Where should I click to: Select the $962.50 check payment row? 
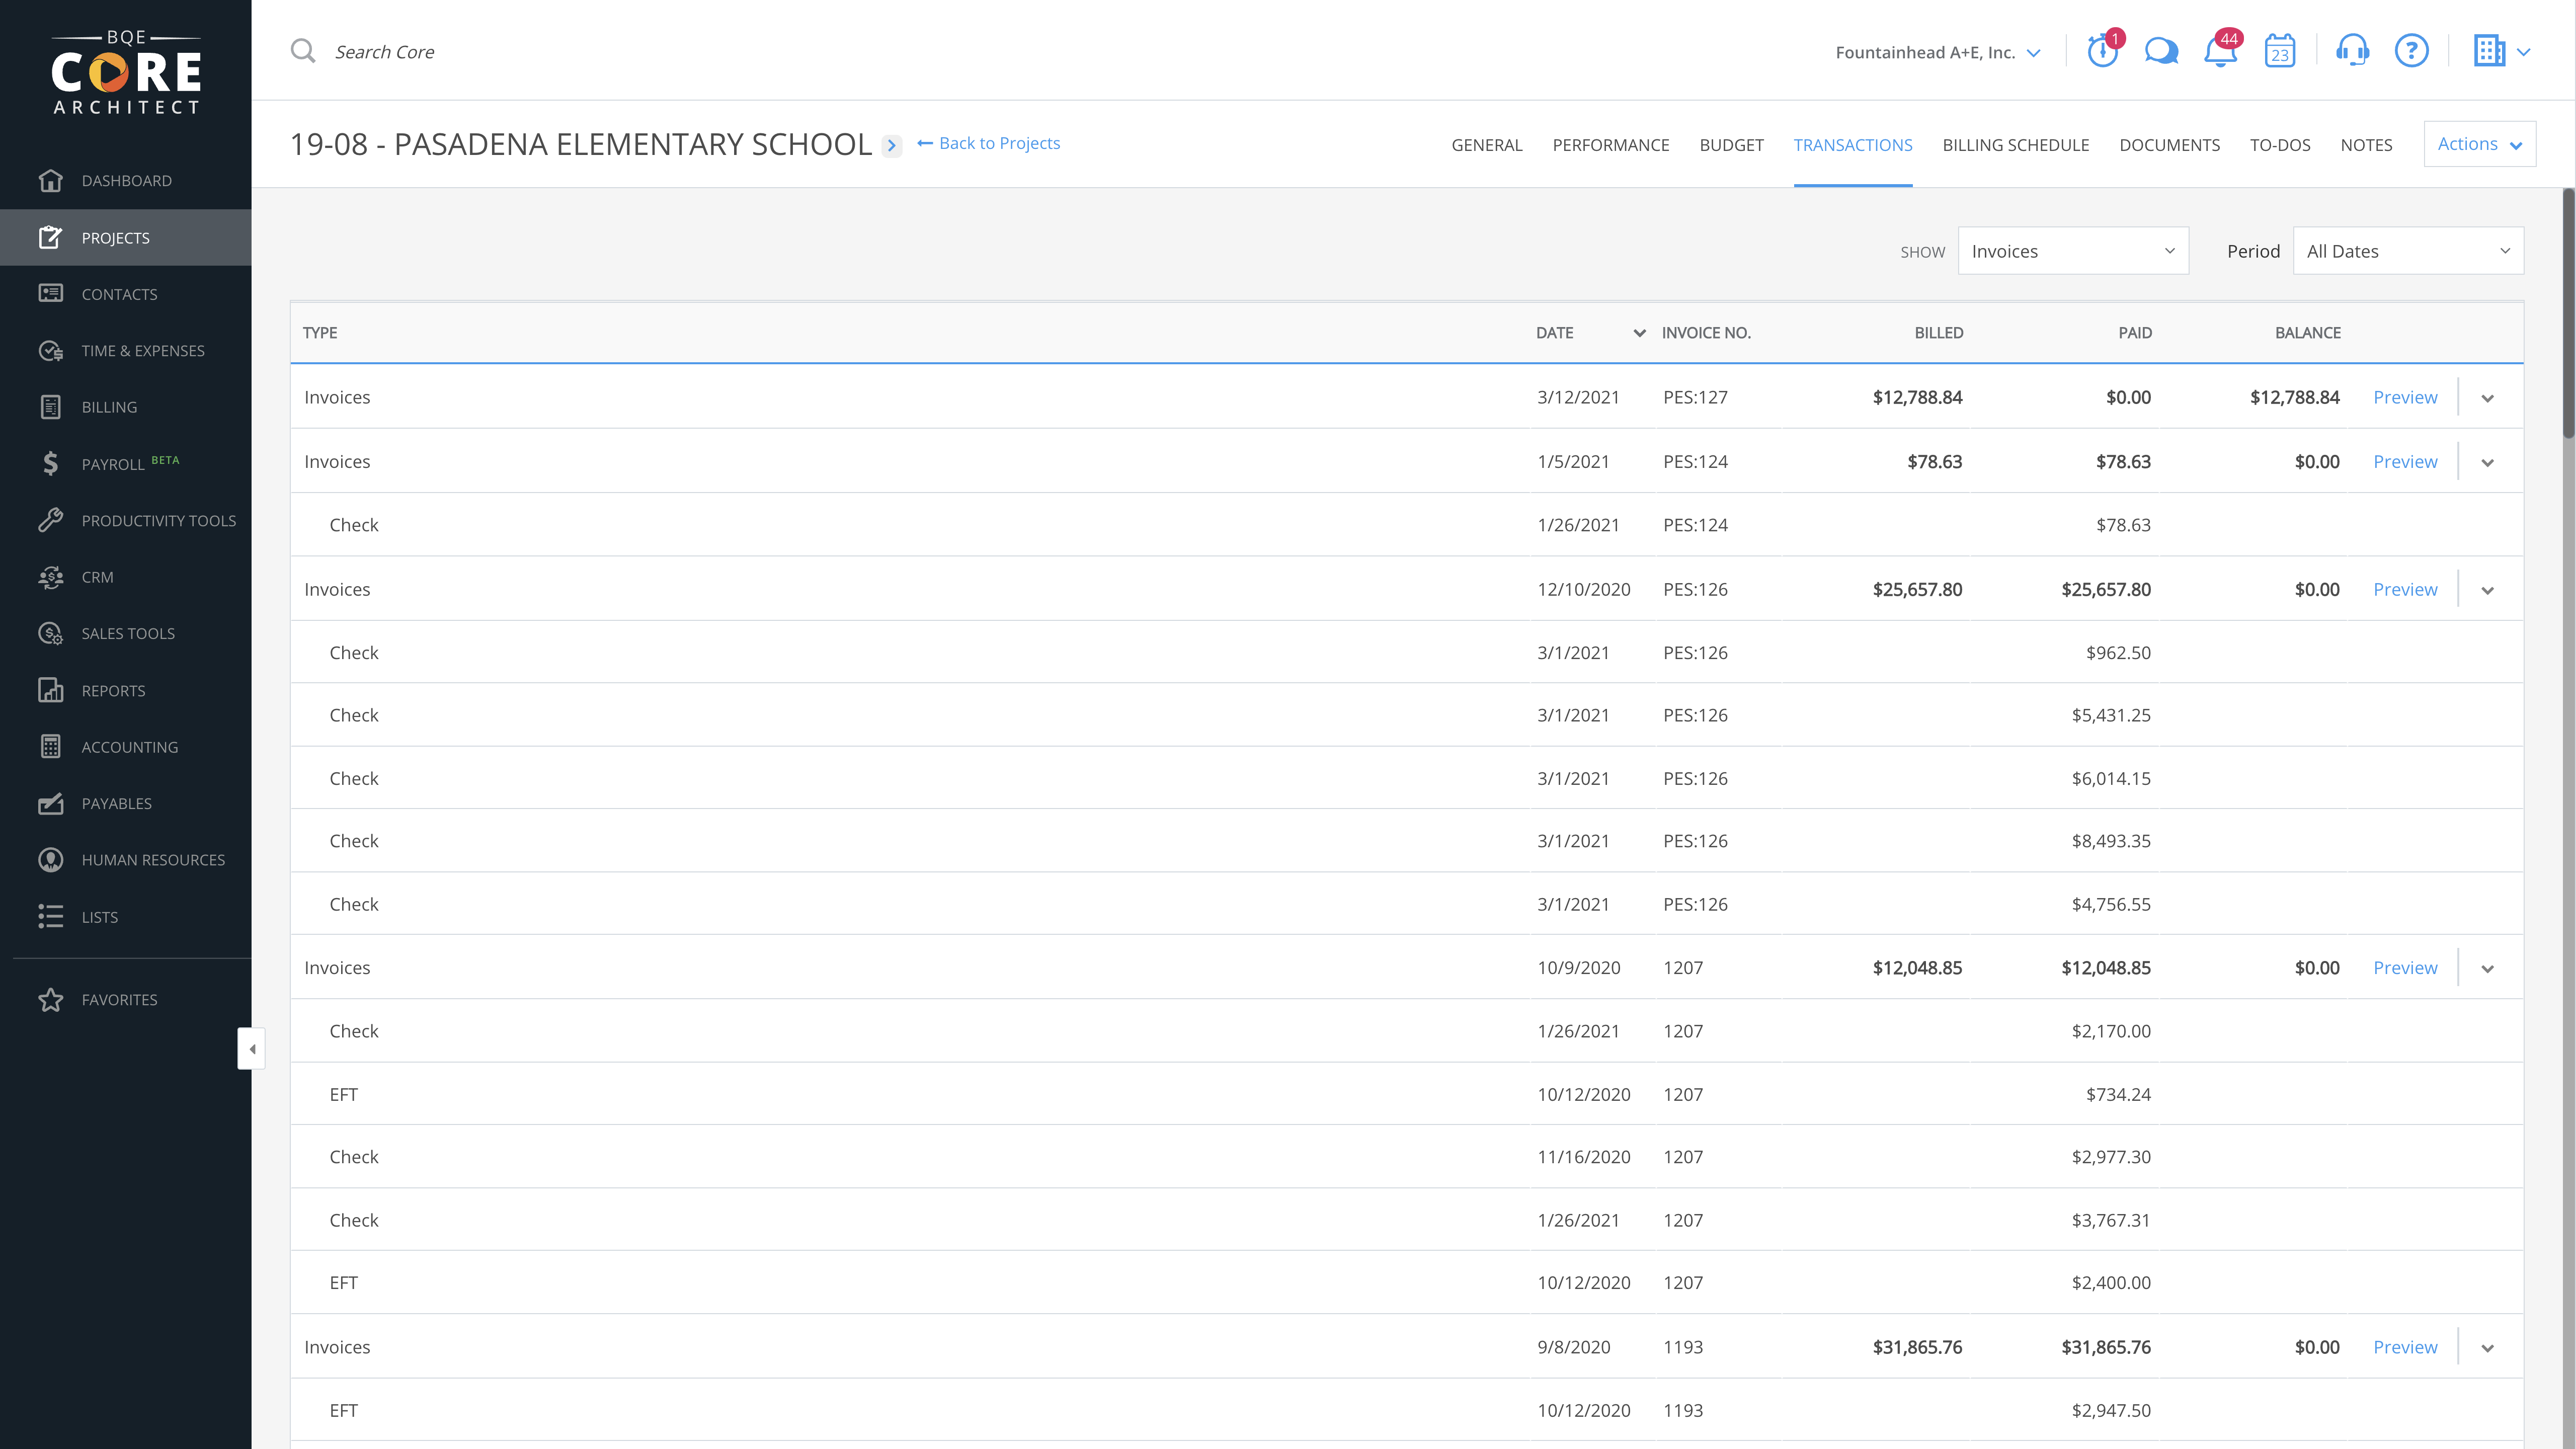point(1406,652)
